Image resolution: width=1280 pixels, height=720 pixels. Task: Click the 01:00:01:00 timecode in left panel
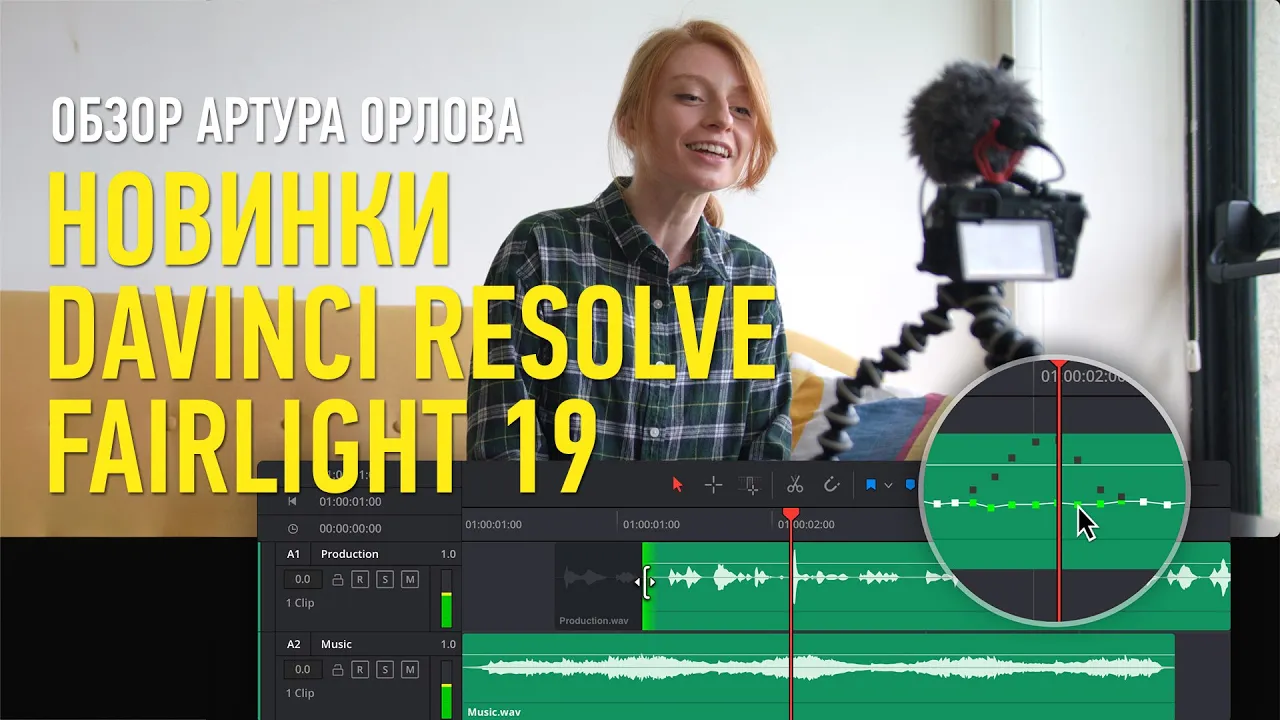350,501
